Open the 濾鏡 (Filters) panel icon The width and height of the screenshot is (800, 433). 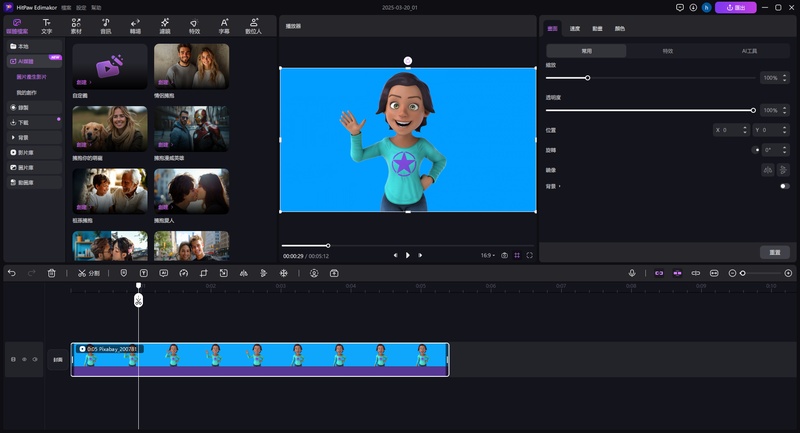pyautogui.click(x=164, y=25)
